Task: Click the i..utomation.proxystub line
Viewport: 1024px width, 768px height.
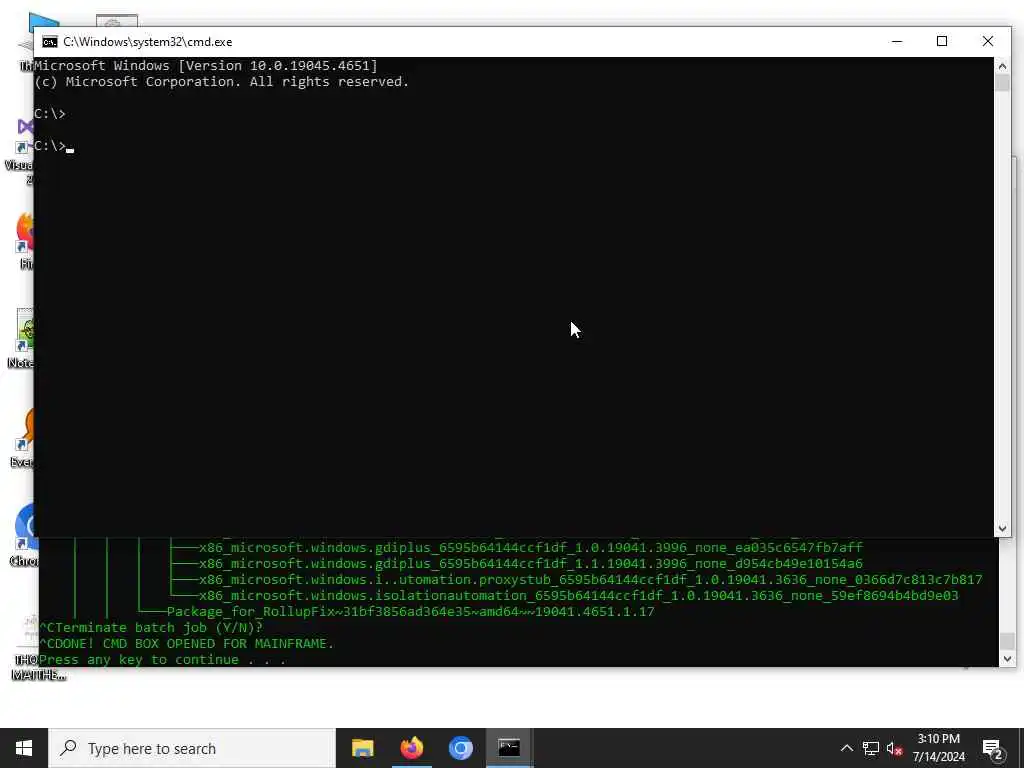Action: [x=590, y=579]
